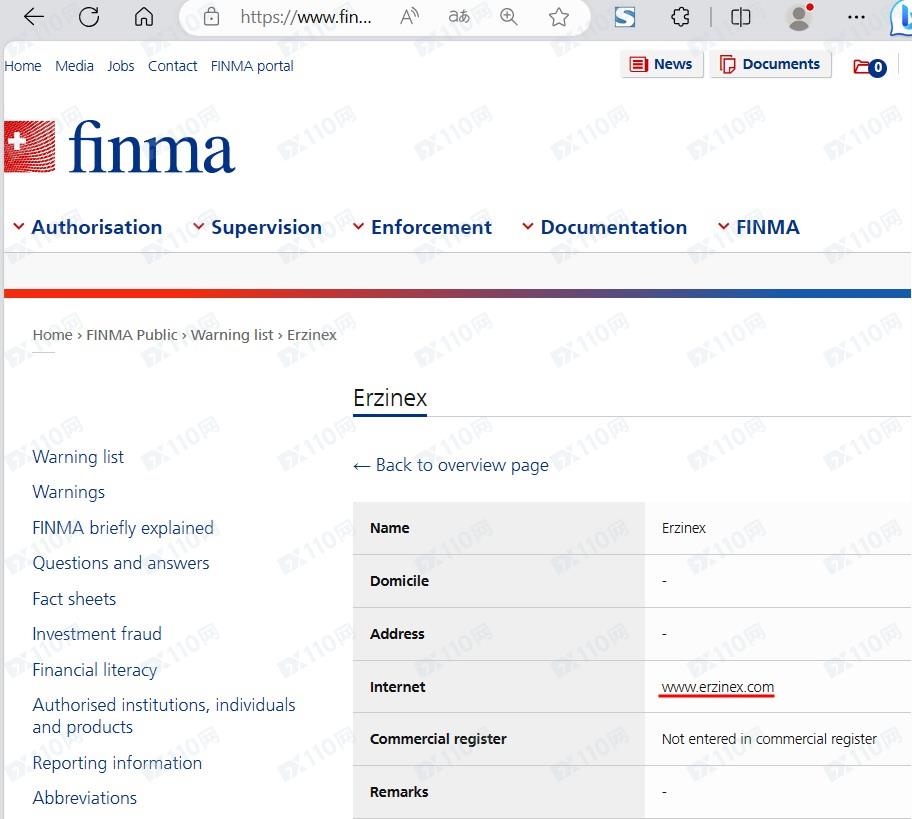912x819 pixels.
Task: Click the browser address bar URL
Action: coord(306,17)
